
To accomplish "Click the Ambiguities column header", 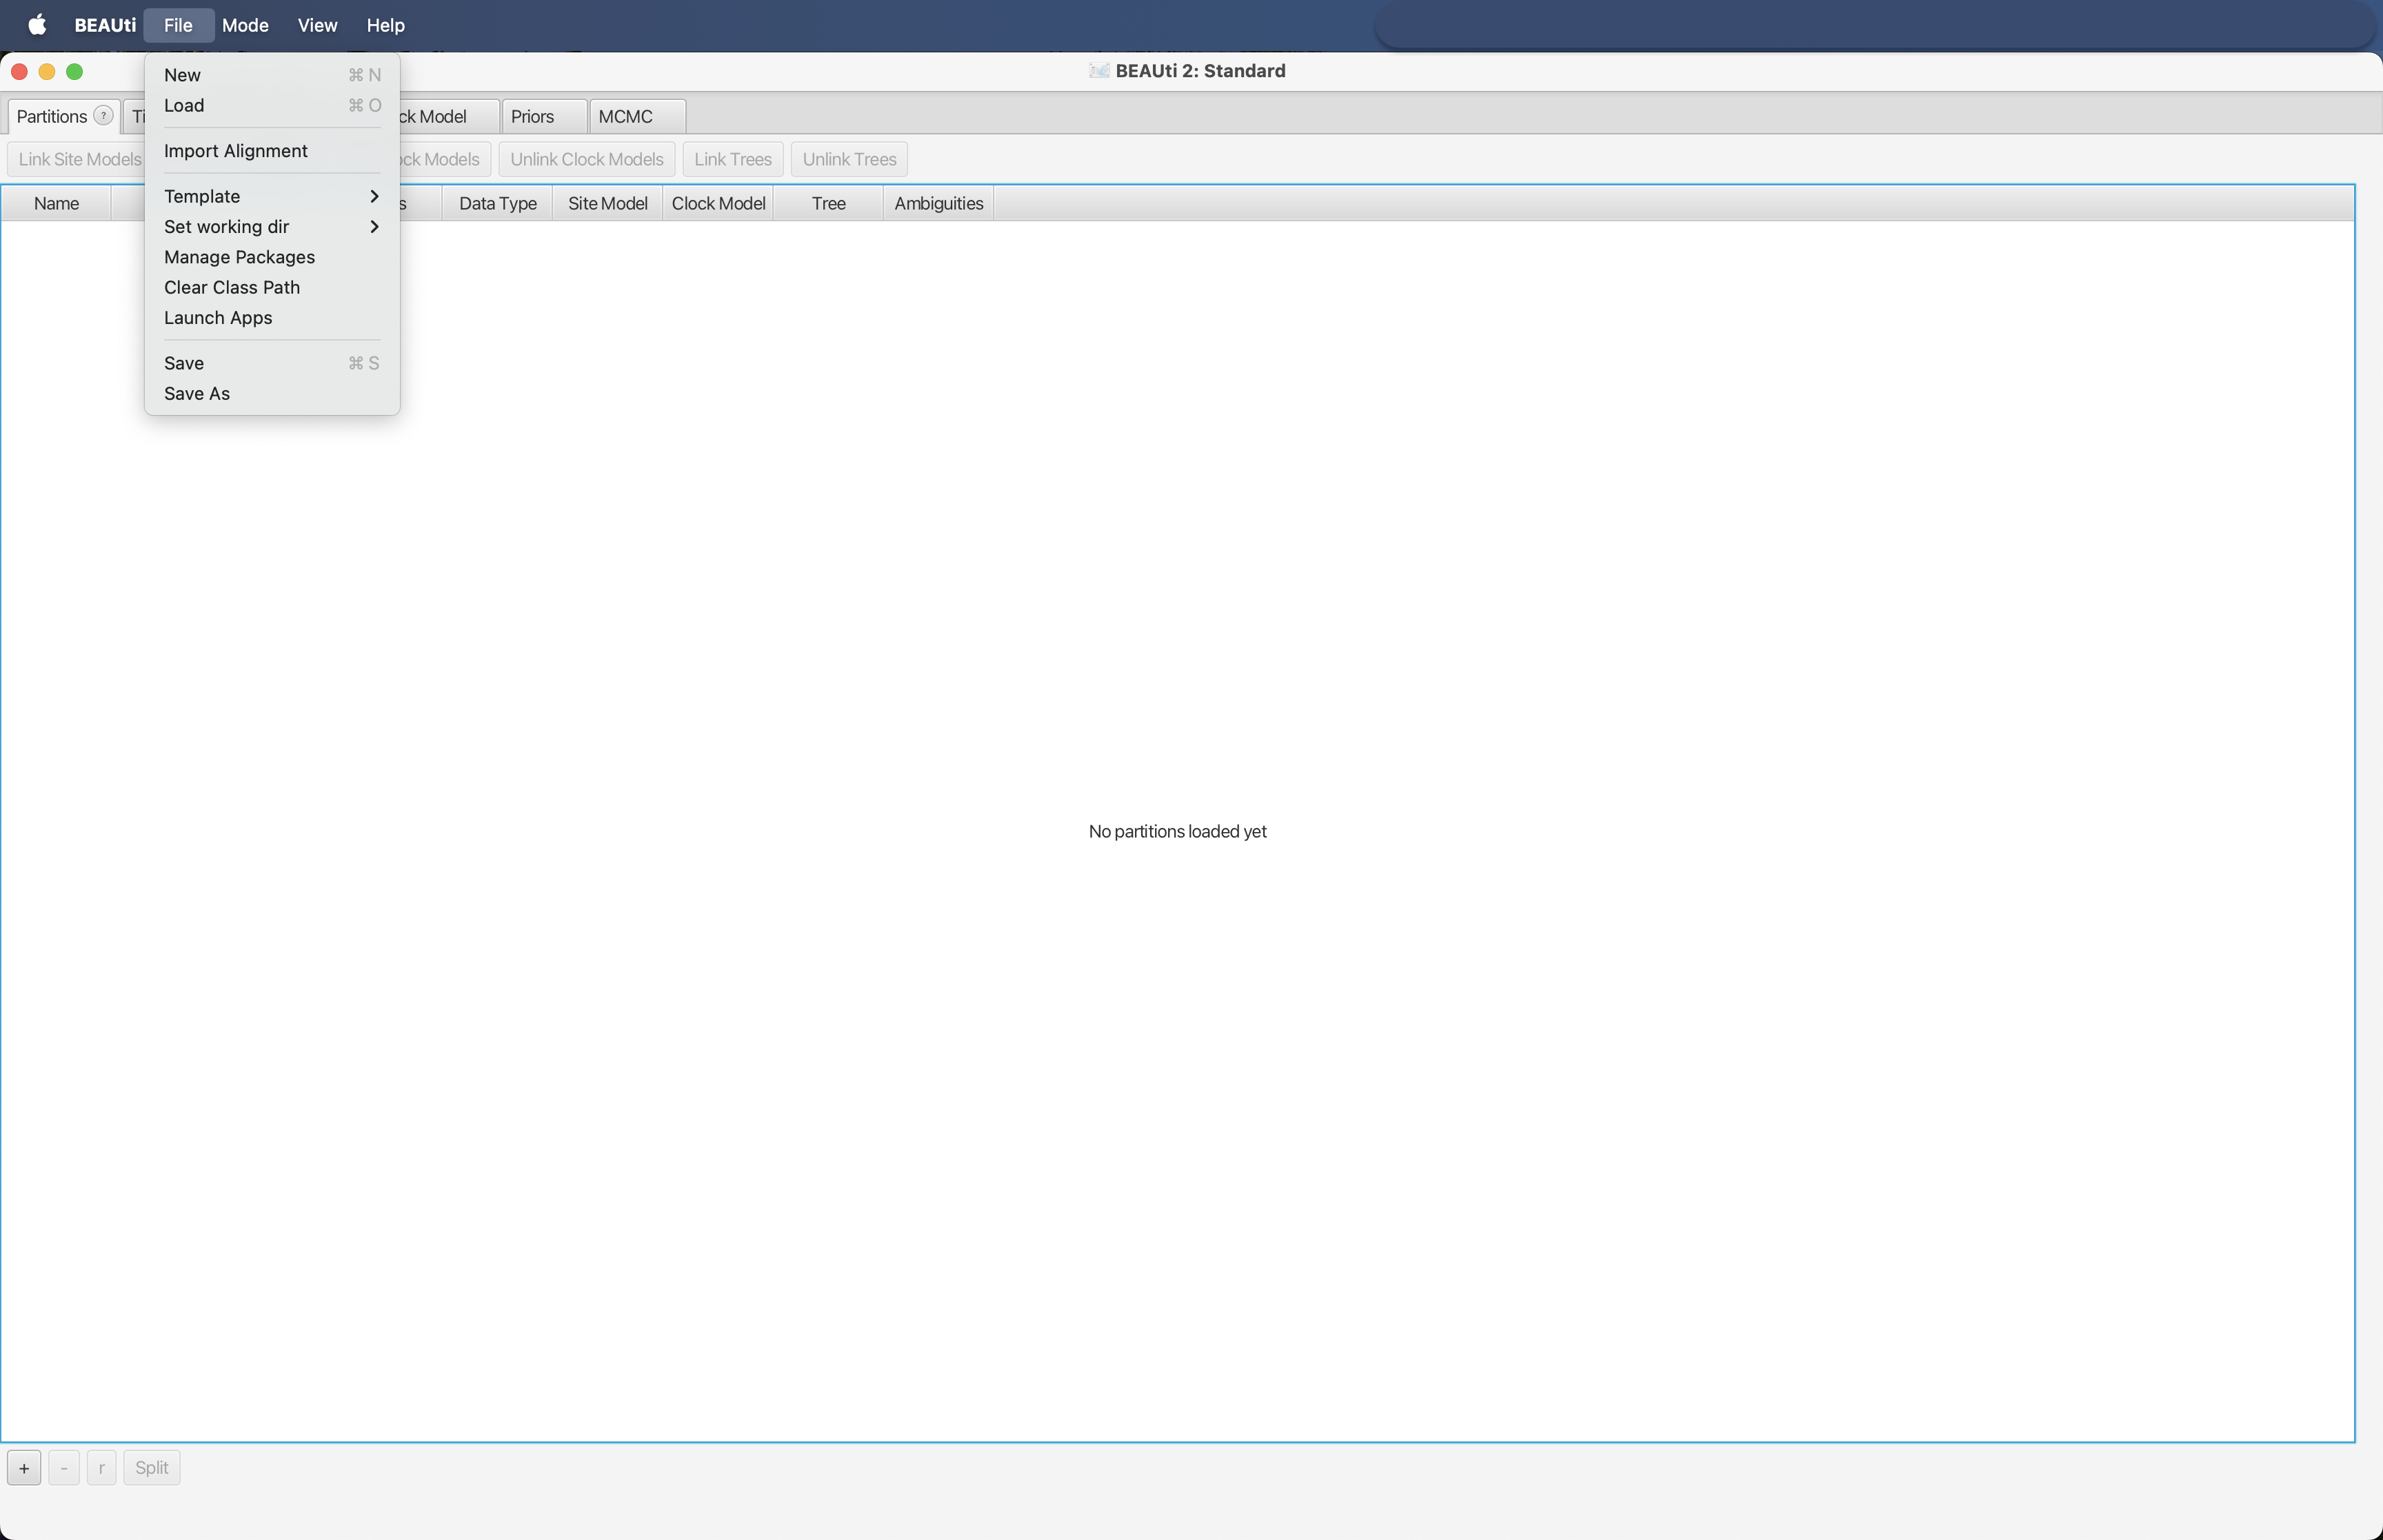I will pyautogui.click(x=939, y=203).
